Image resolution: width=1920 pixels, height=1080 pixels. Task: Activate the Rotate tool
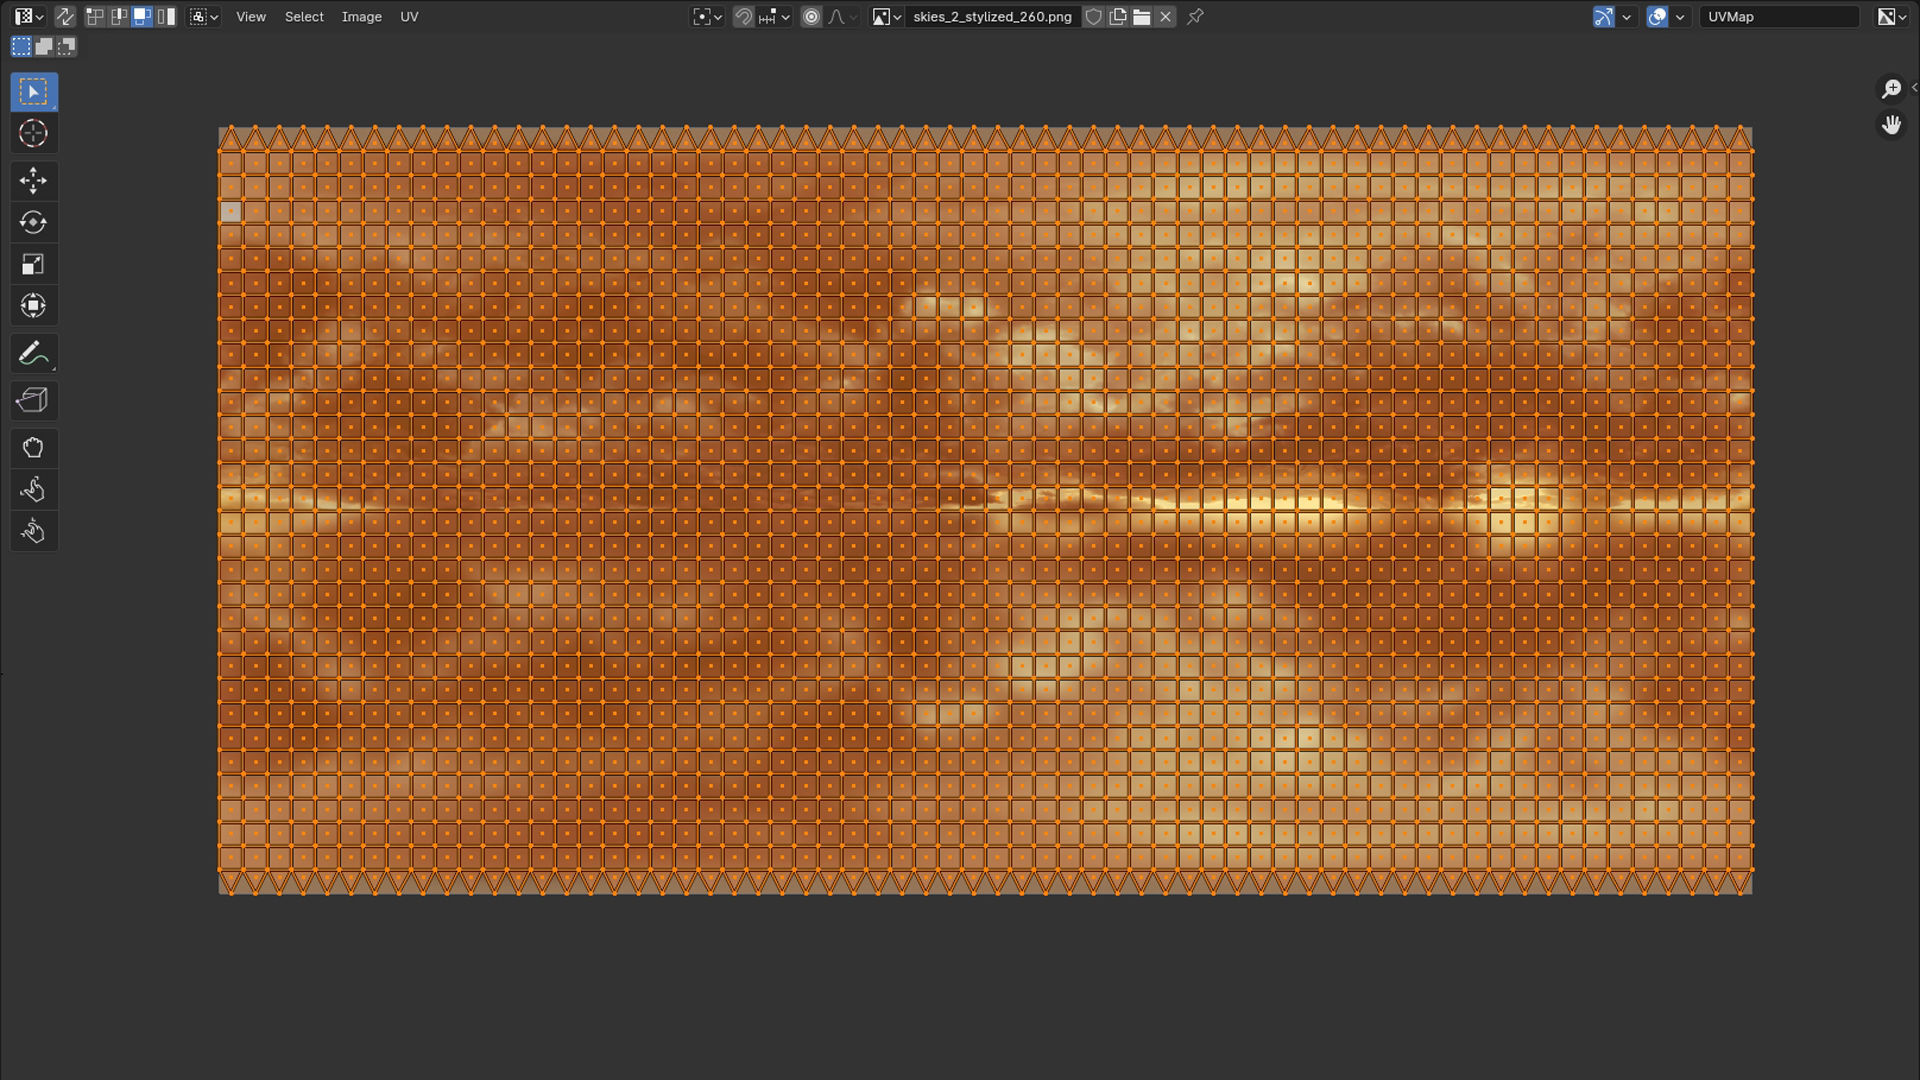click(33, 222)
